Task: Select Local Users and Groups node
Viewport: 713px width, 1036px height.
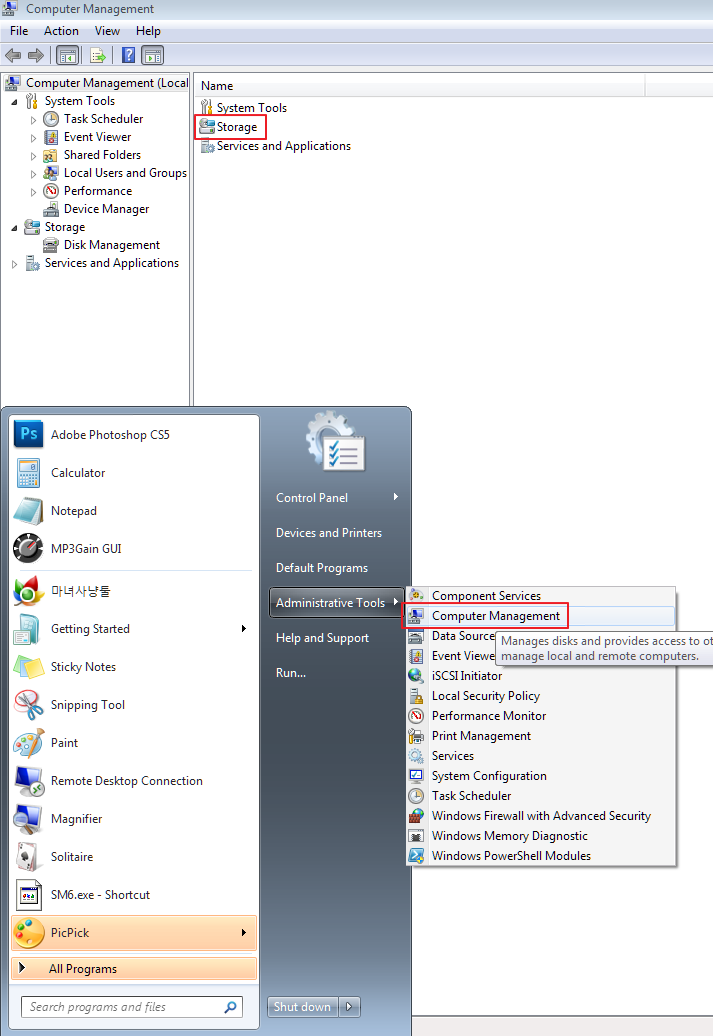Action: point(125,172)
